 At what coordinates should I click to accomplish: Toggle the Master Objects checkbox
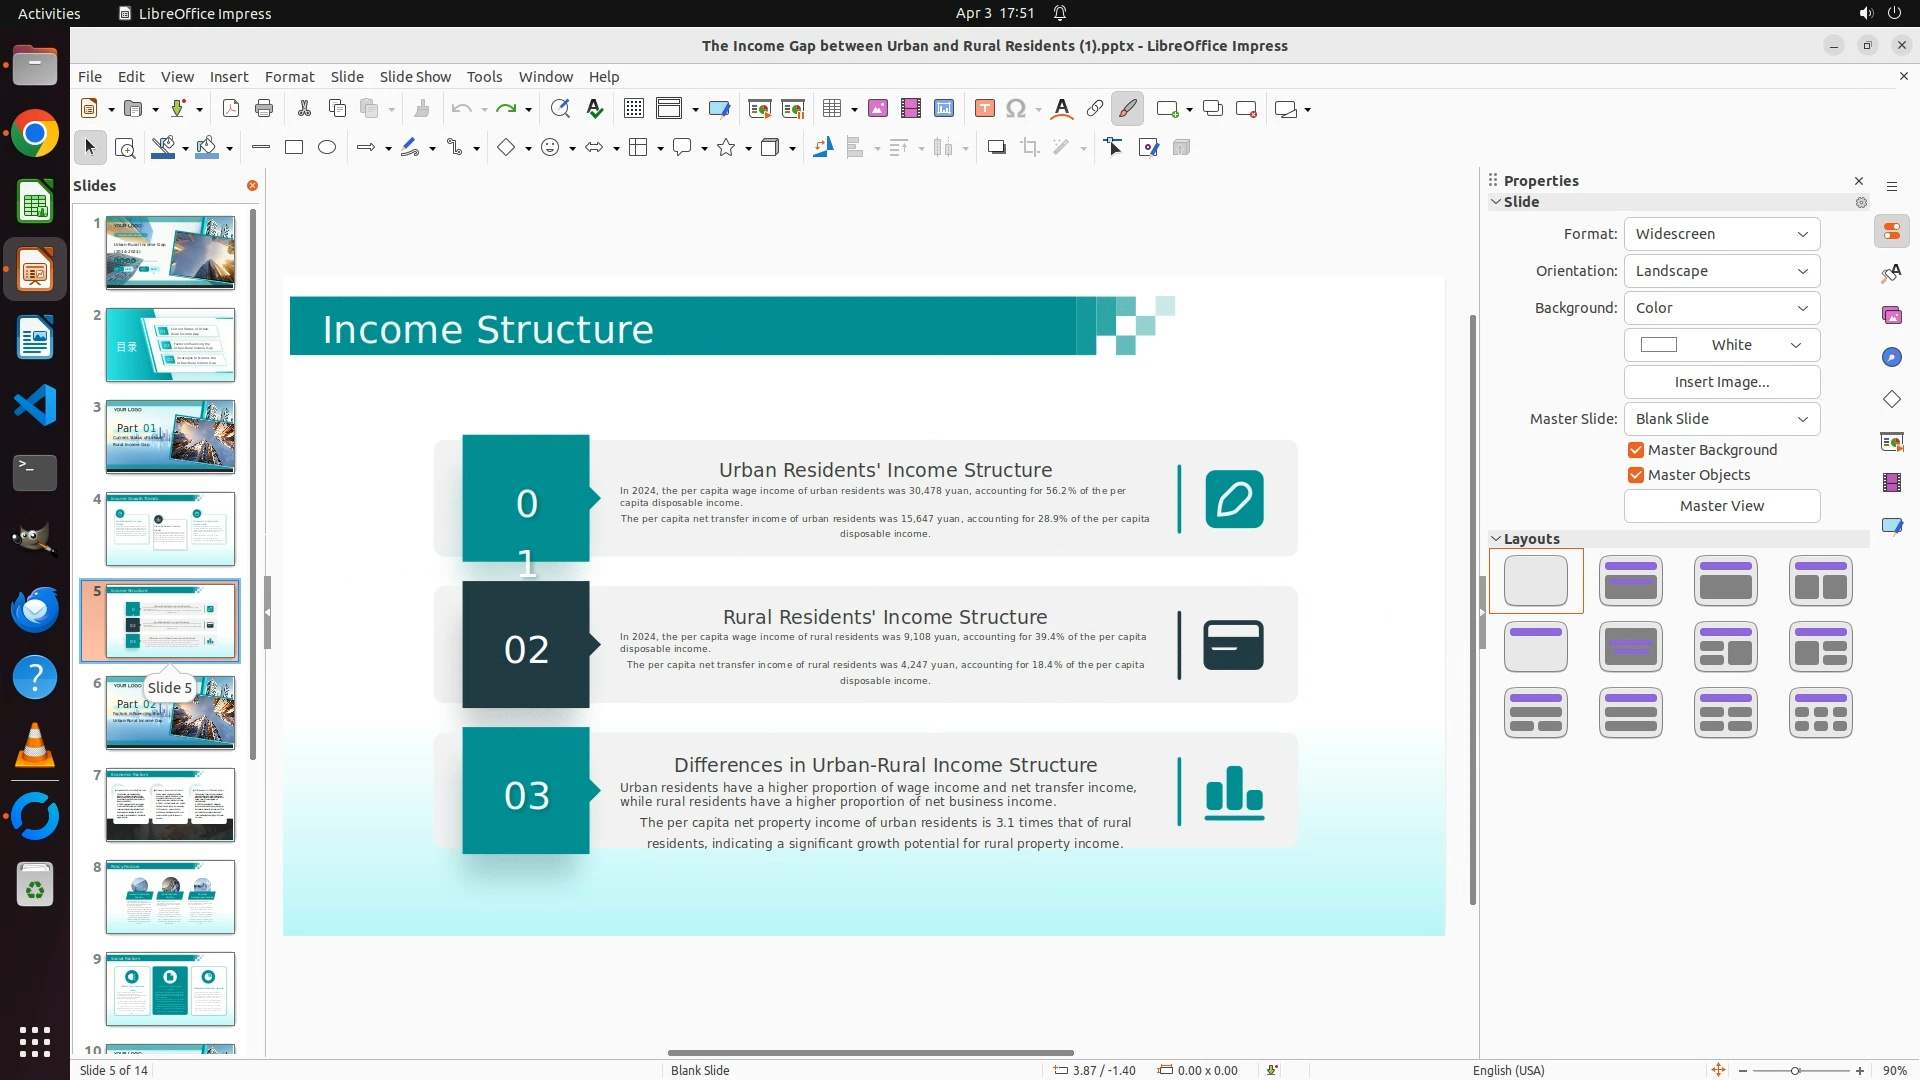[1636, 475]
